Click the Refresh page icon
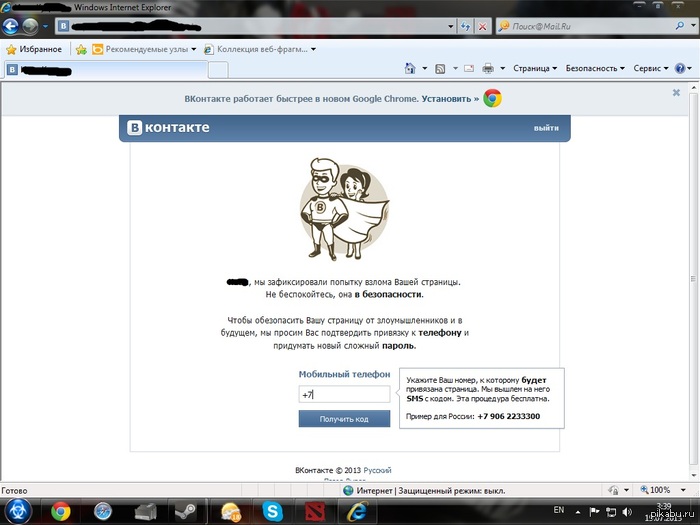 [465, 26]
